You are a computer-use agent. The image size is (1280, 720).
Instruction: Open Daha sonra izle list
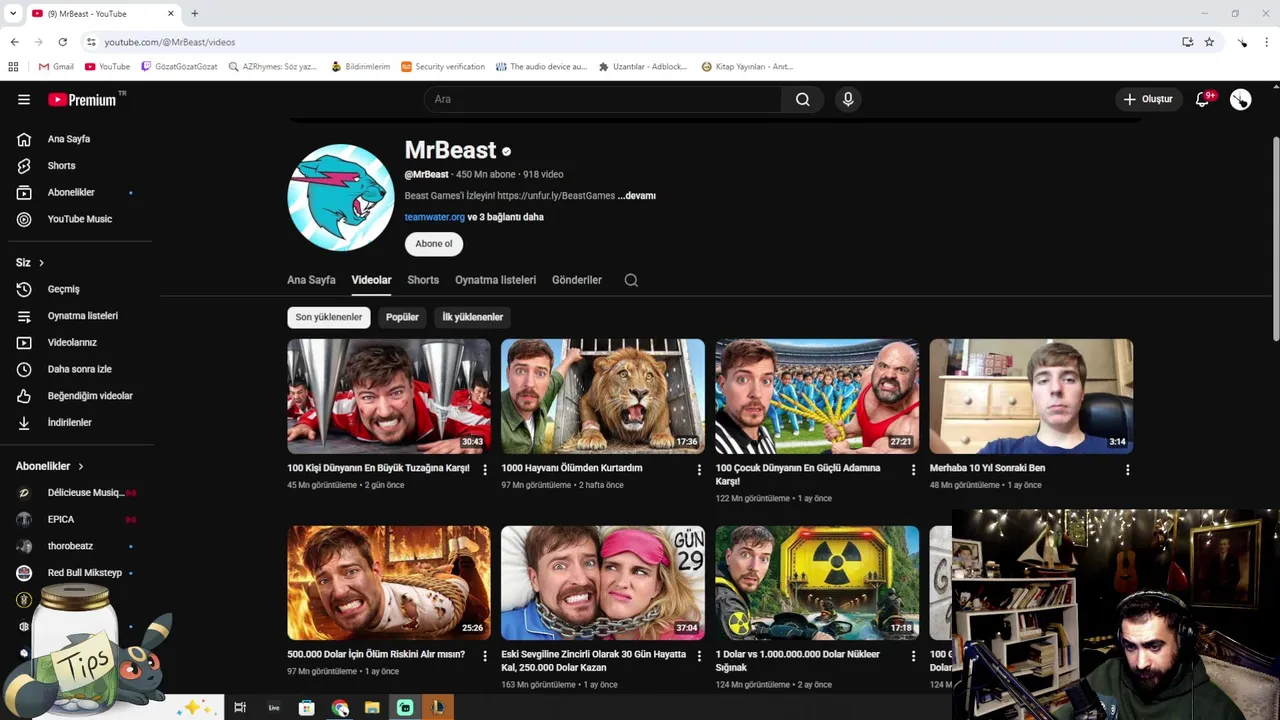tap(80, 369)
